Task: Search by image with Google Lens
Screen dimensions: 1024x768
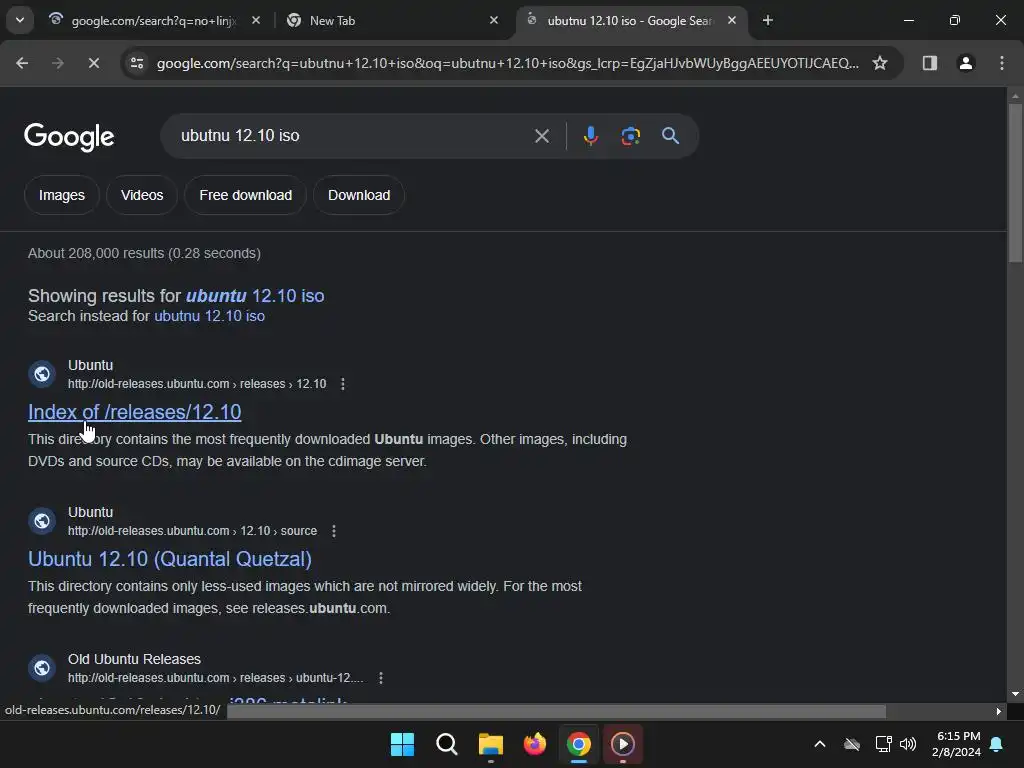Action: pyautogui.click(x=630, y=136)
